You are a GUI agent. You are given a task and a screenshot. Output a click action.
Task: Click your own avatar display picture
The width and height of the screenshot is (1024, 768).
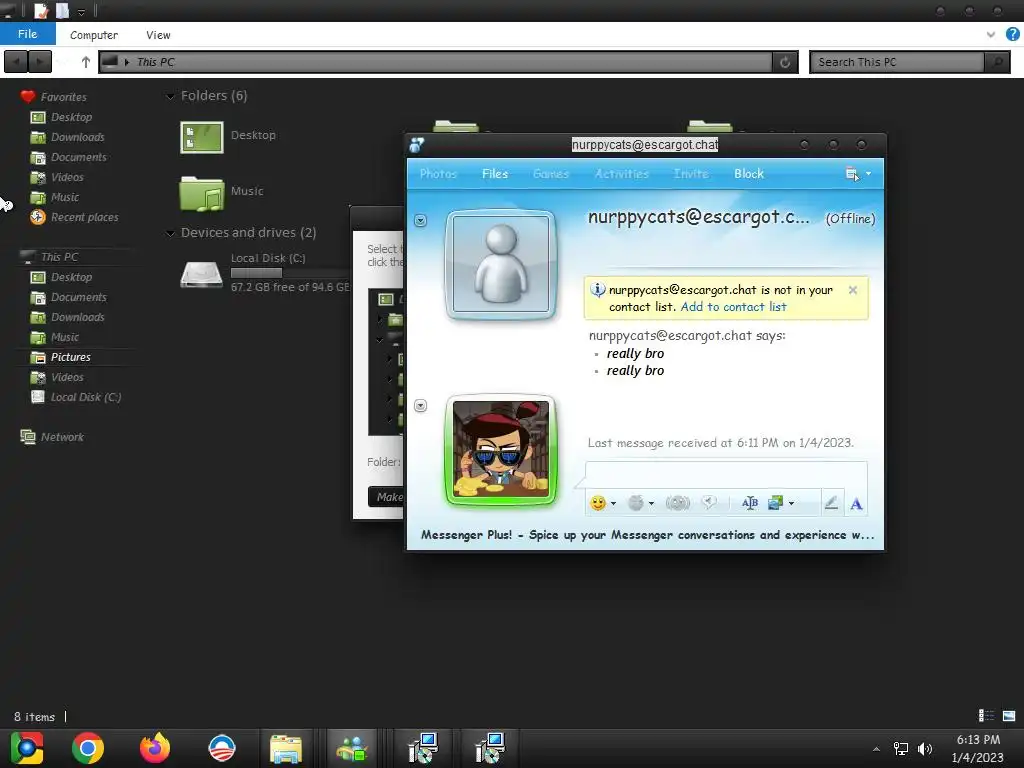tap(501, 449)
